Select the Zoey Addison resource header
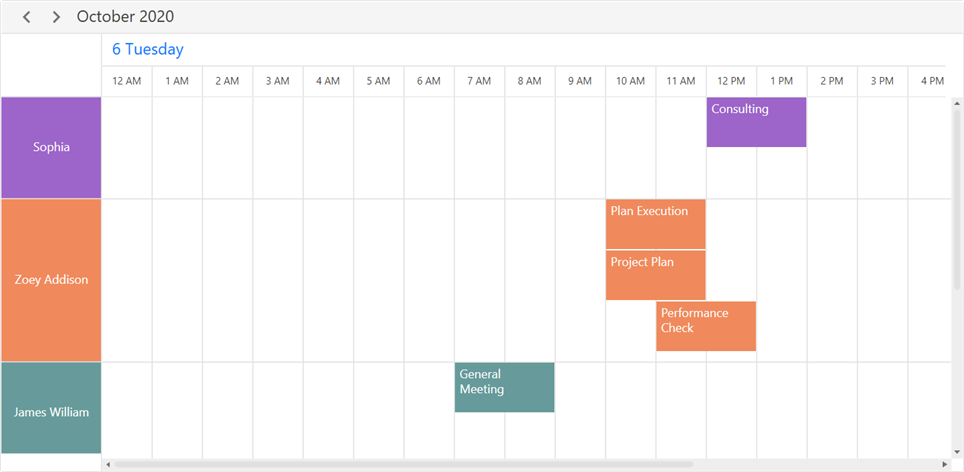Screen dimensions: 964x472 (51, 280)
